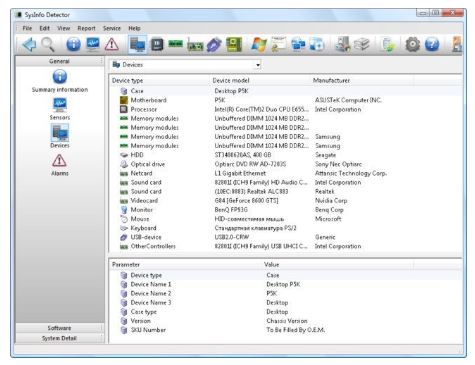475x365 pixels.
Task: Select the Videocard device row
Action: (x=285, y=200)
